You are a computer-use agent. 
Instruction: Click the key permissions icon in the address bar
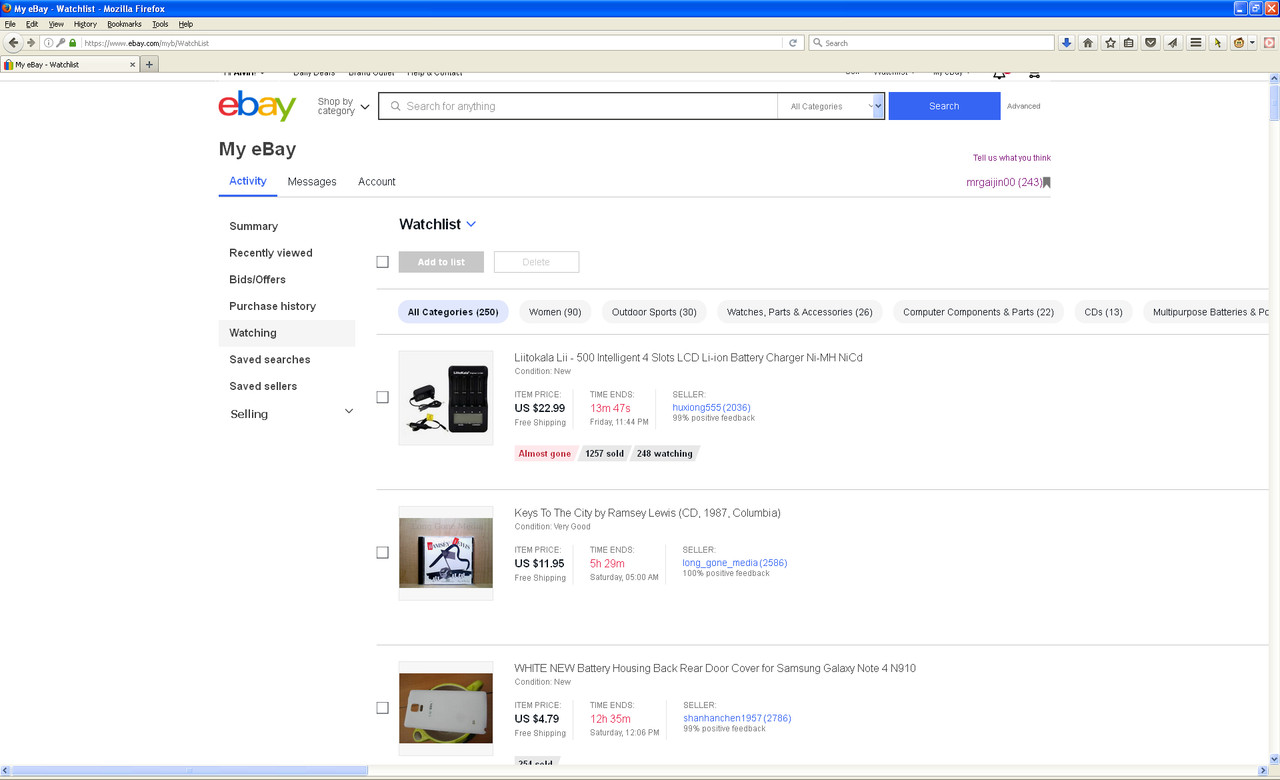61,43
